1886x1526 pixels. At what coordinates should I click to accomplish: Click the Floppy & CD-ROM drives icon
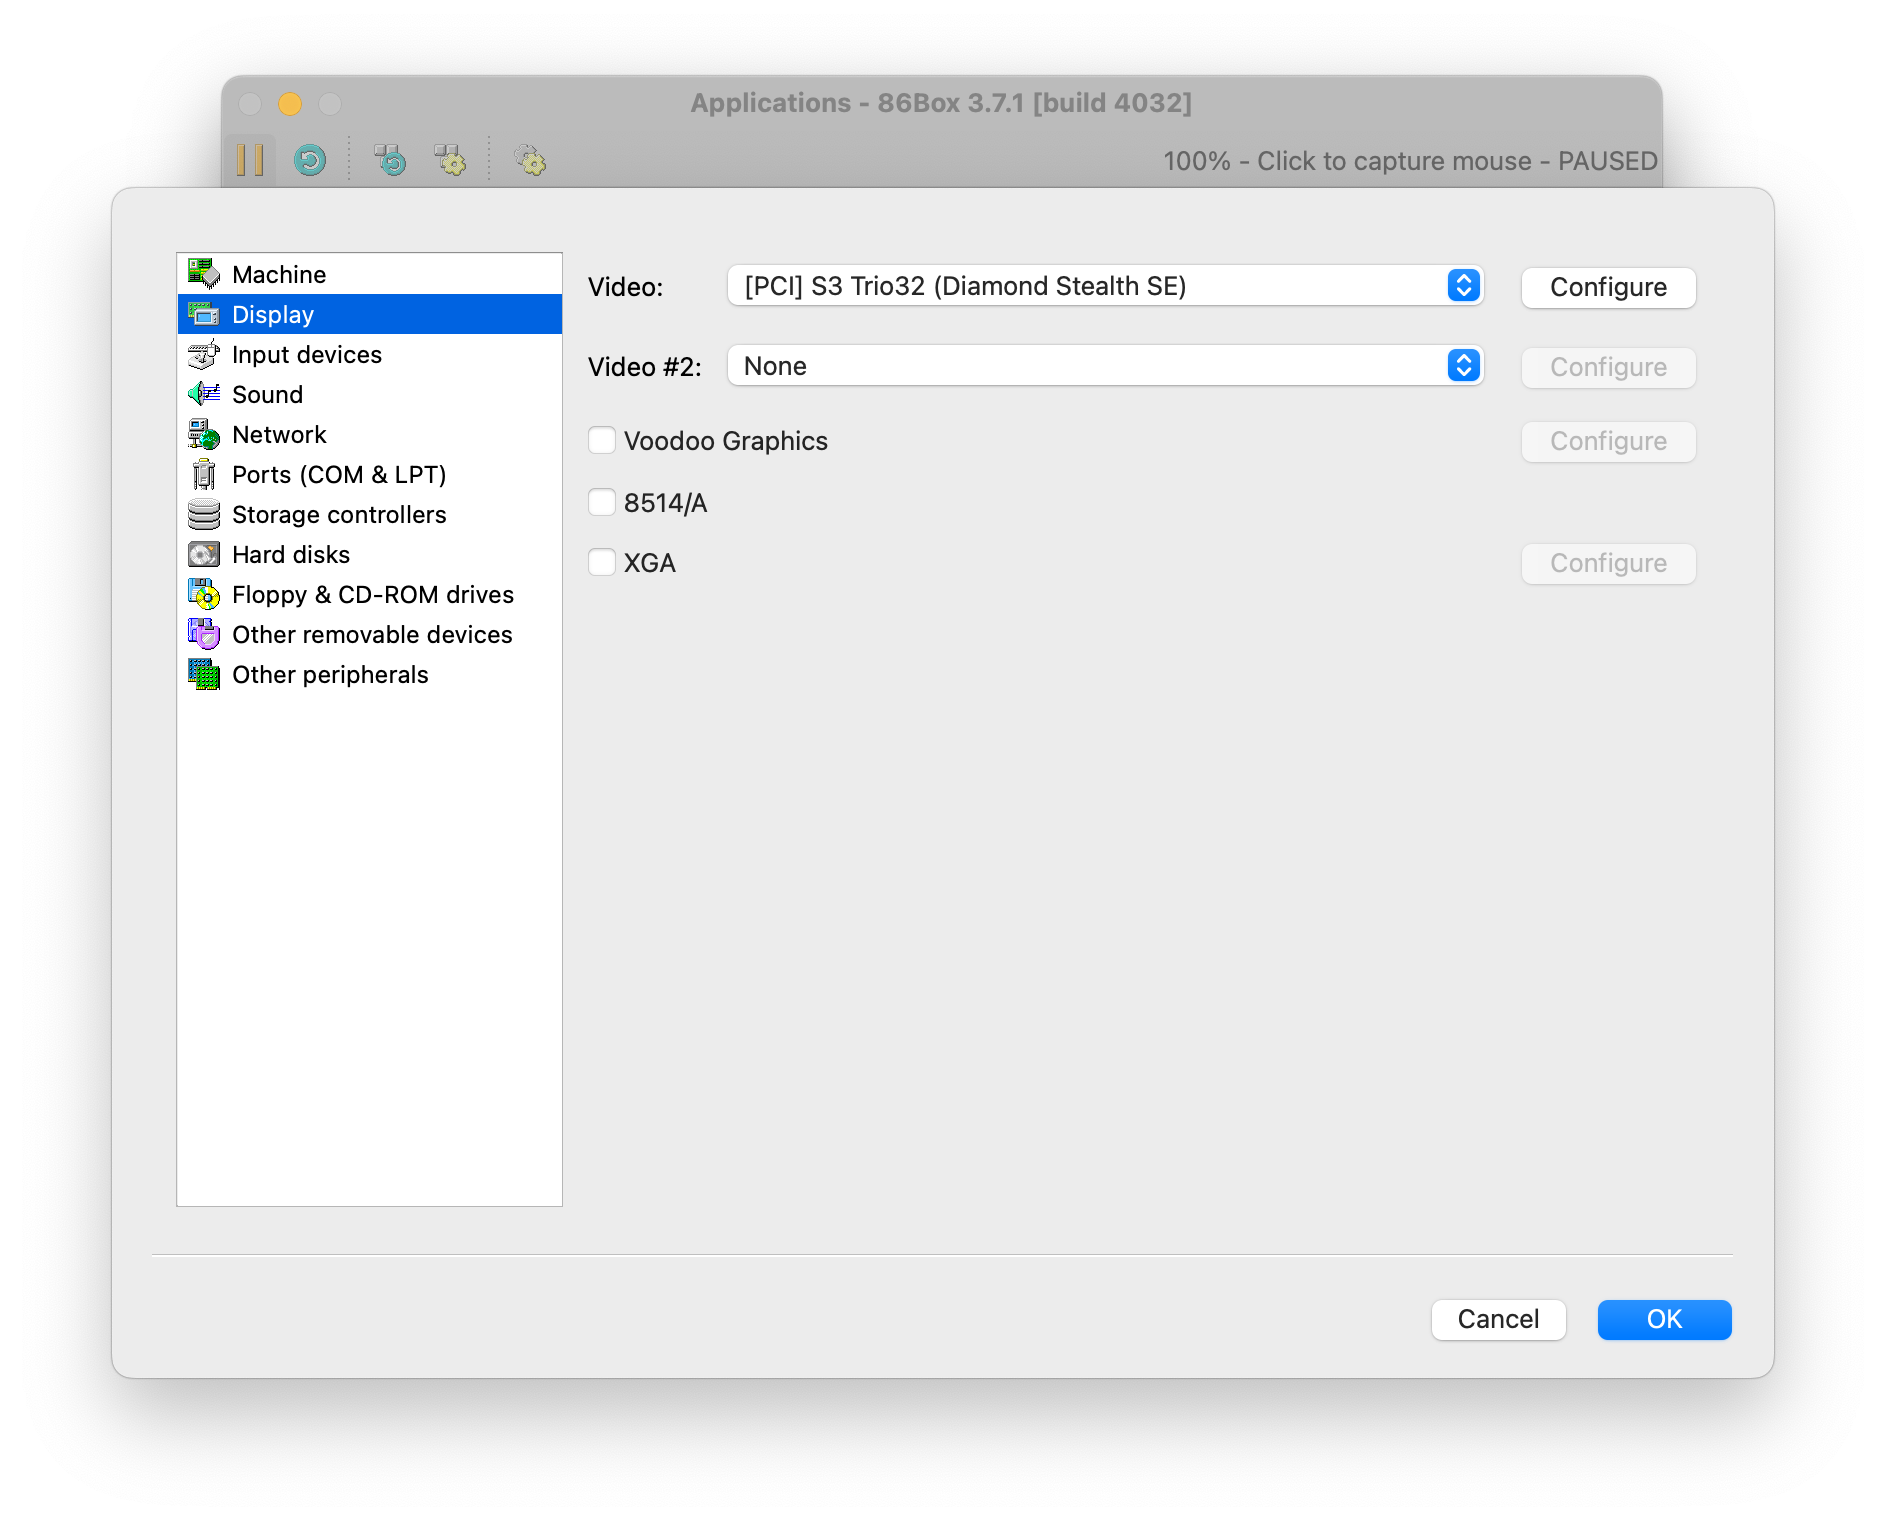(x=204, y=594)
